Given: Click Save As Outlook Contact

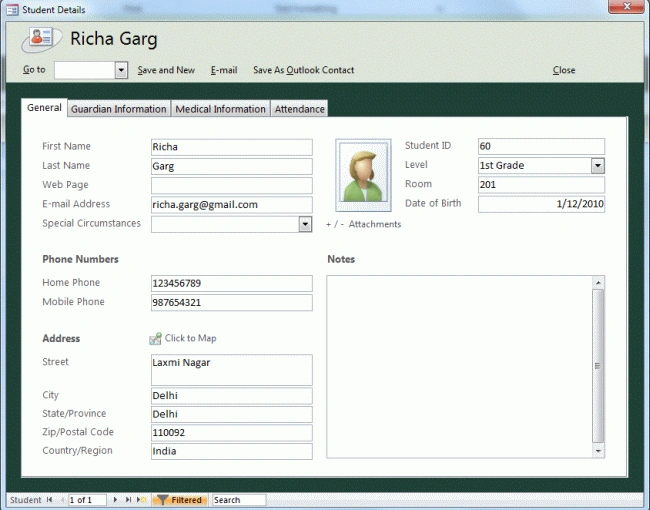Looking at the screenshot, I should tap(303, 70).
